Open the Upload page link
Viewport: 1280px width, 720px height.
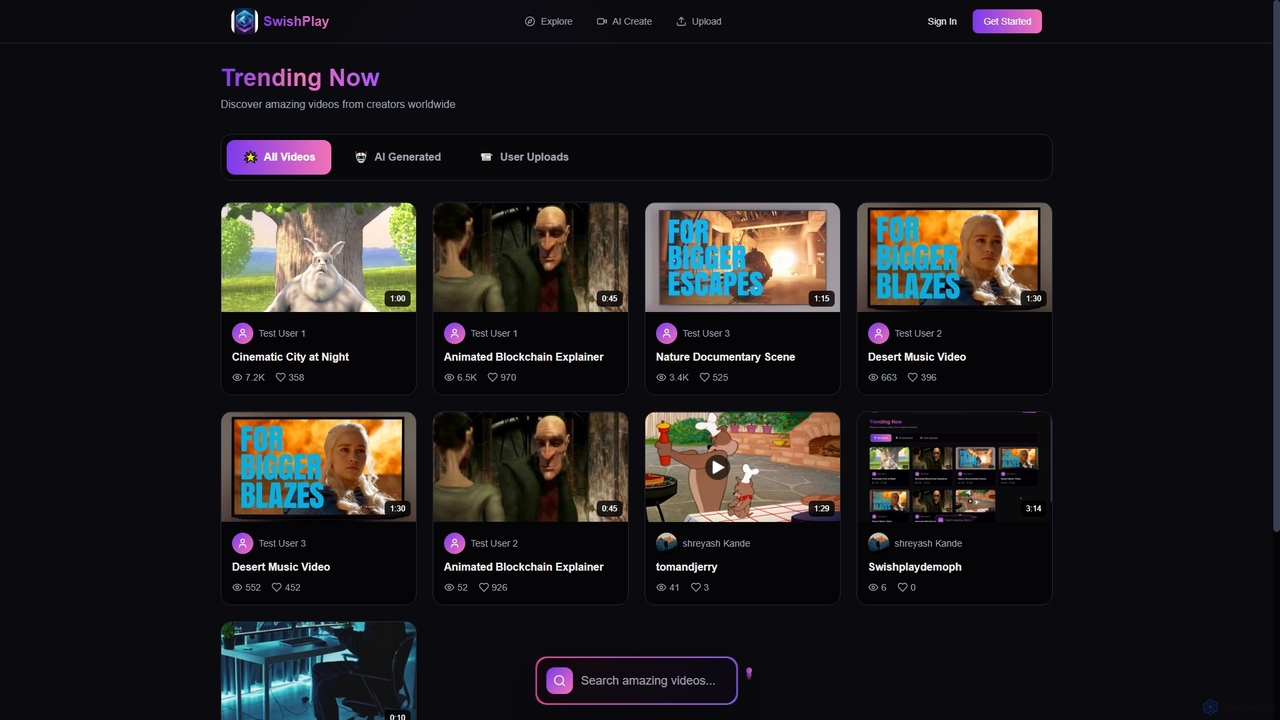click(699, 21)
